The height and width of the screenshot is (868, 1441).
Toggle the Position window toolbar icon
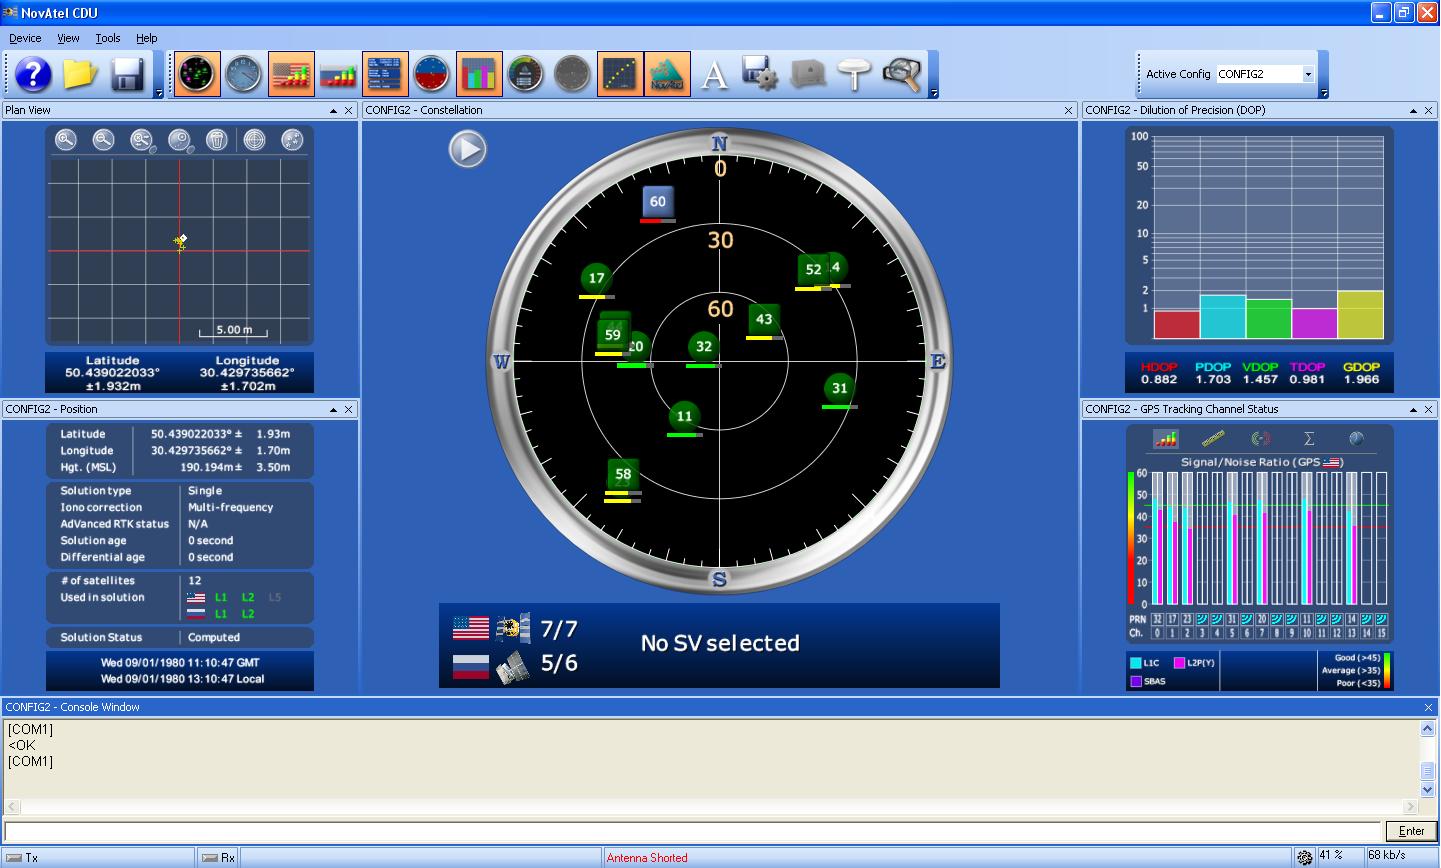tap(385, 74)
